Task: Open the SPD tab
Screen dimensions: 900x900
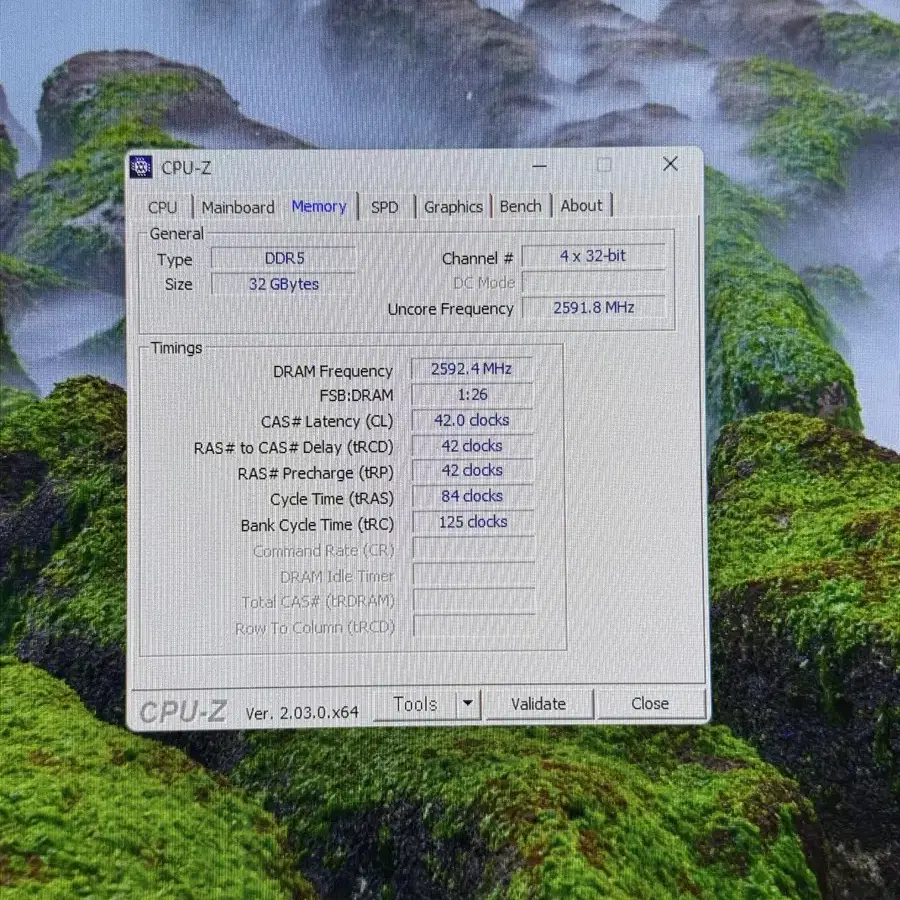Action: (x=385, y=207)
